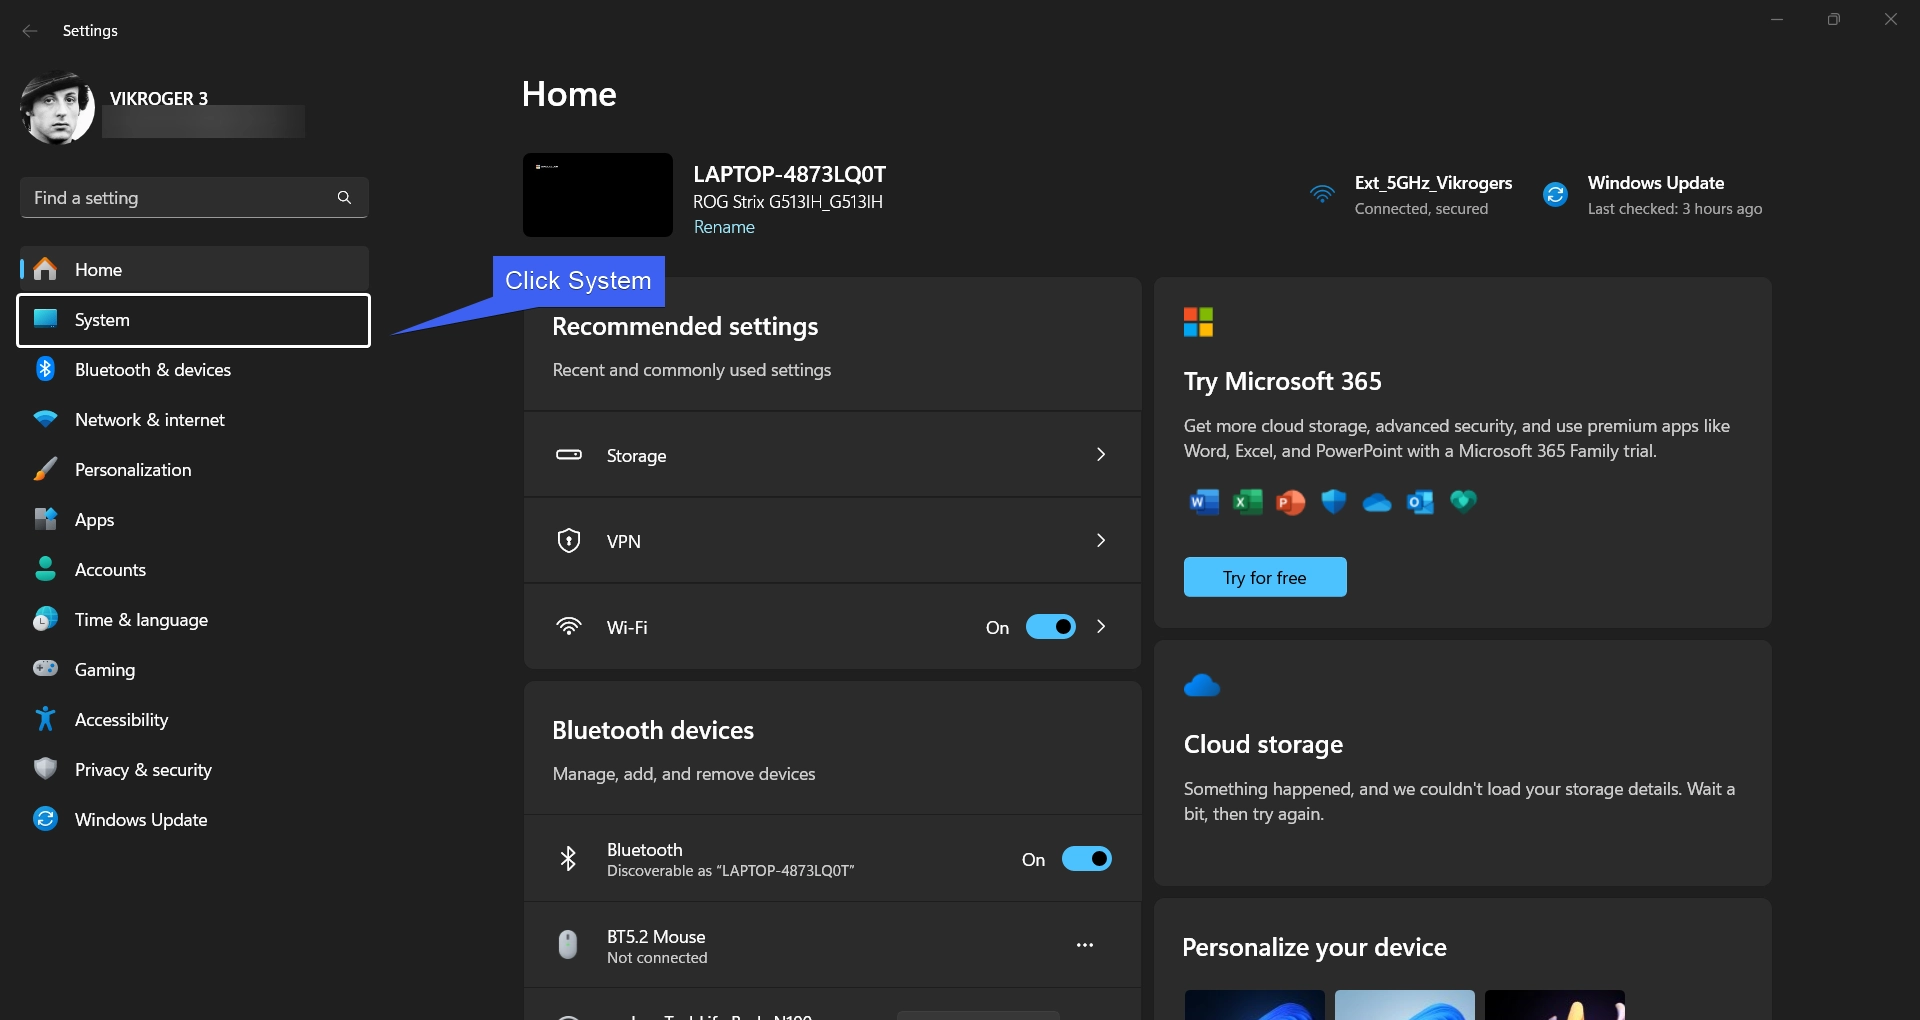This screenshot has height=1020, width=1920.
Task: Open the Home section in sidebar
Action: click(194, 270)
